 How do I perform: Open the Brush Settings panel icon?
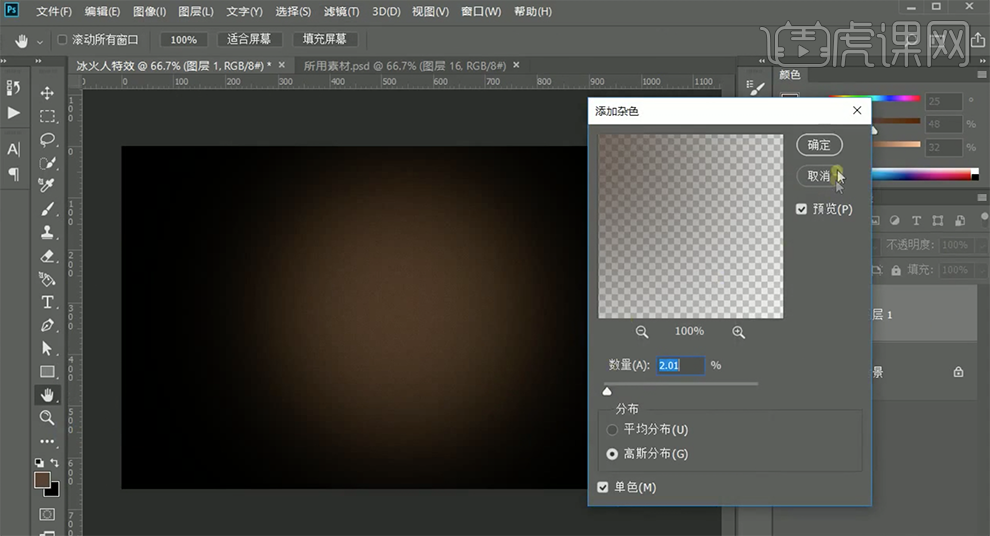(754, 88)
